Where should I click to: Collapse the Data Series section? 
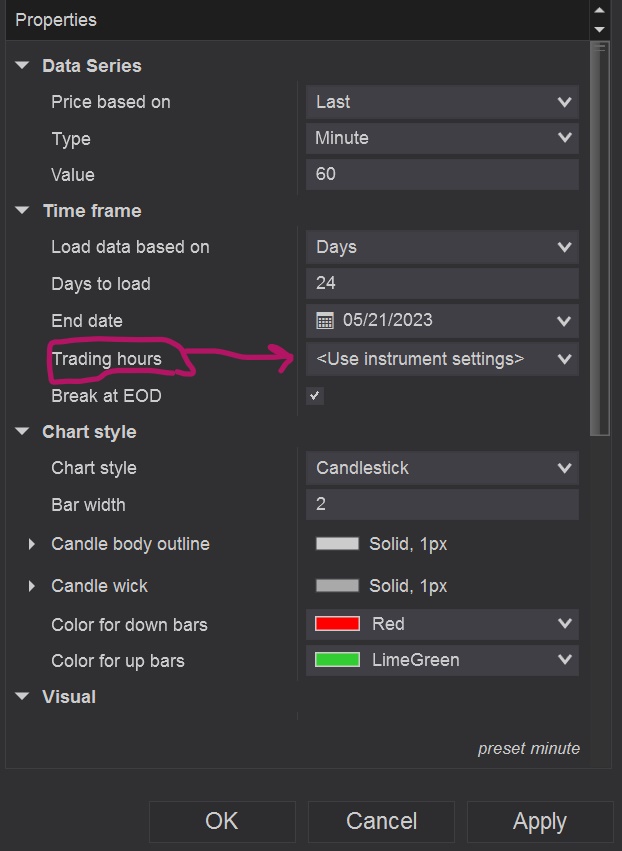point(23,66)
